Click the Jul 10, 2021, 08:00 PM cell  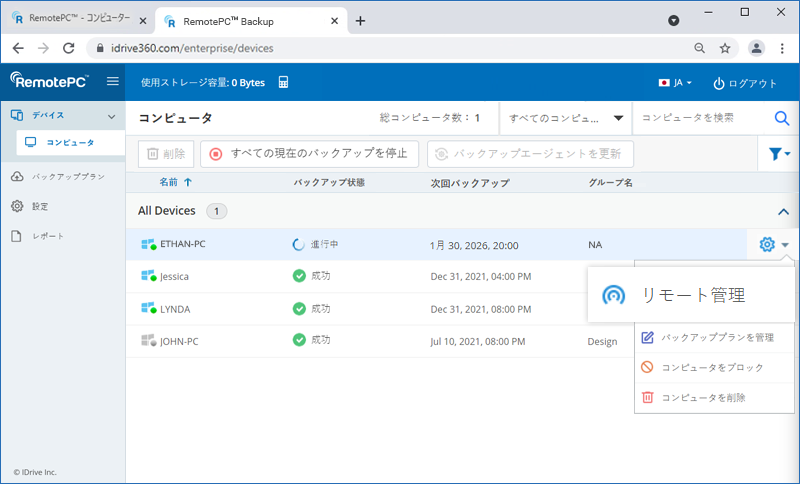coord(478,341)
